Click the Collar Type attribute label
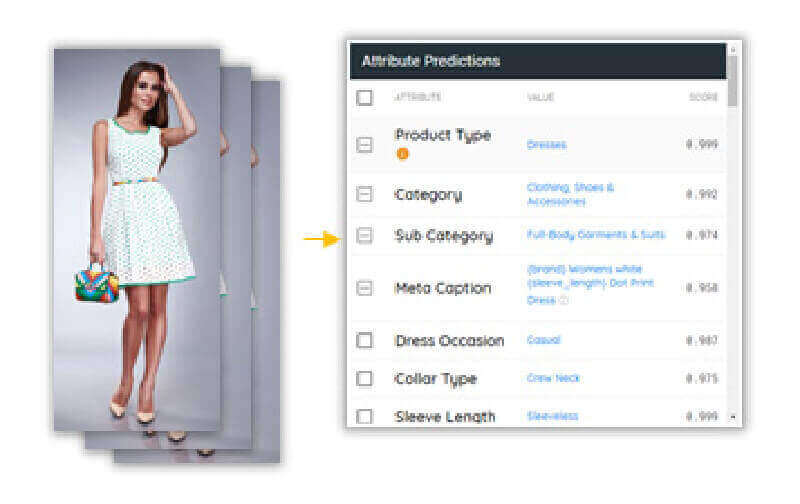The height and width of the screenshot is (504, 800). pos(435,379)
